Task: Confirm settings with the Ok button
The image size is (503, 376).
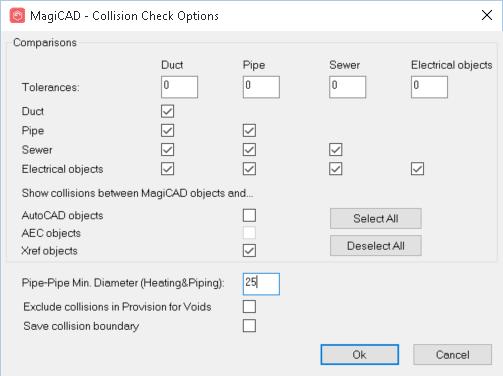Action: pyautogui.click(x=359, y=355)
